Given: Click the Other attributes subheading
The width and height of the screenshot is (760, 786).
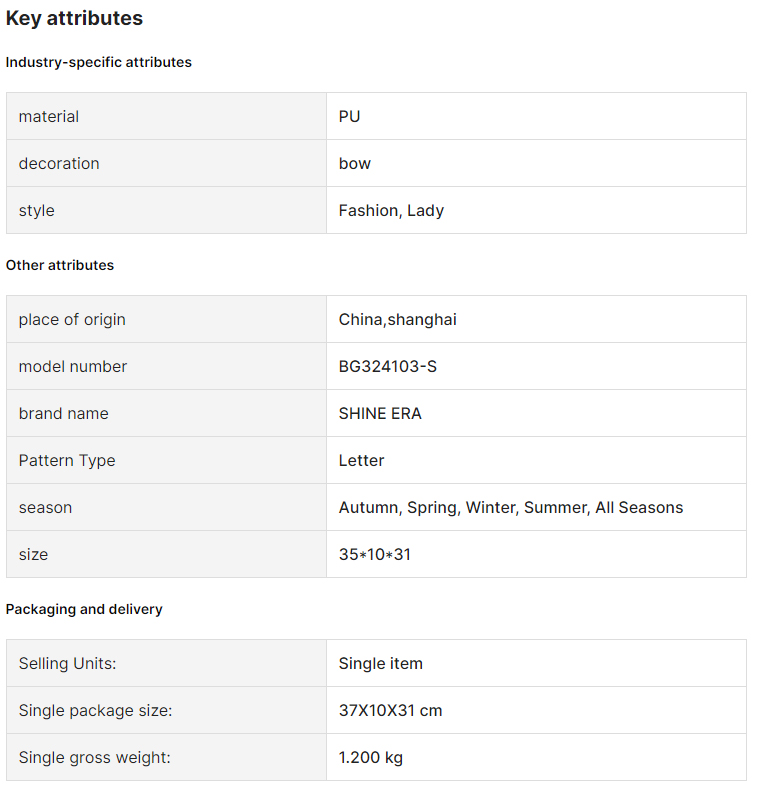Looking at the screenshot, I should click(60, 265).
